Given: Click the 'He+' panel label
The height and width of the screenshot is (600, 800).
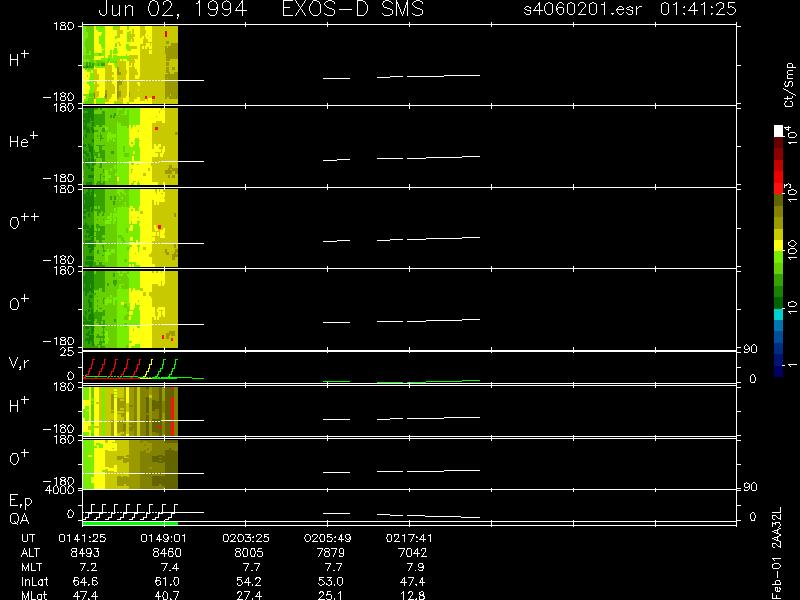Looking at the screenshot, I should pos(23,140).
